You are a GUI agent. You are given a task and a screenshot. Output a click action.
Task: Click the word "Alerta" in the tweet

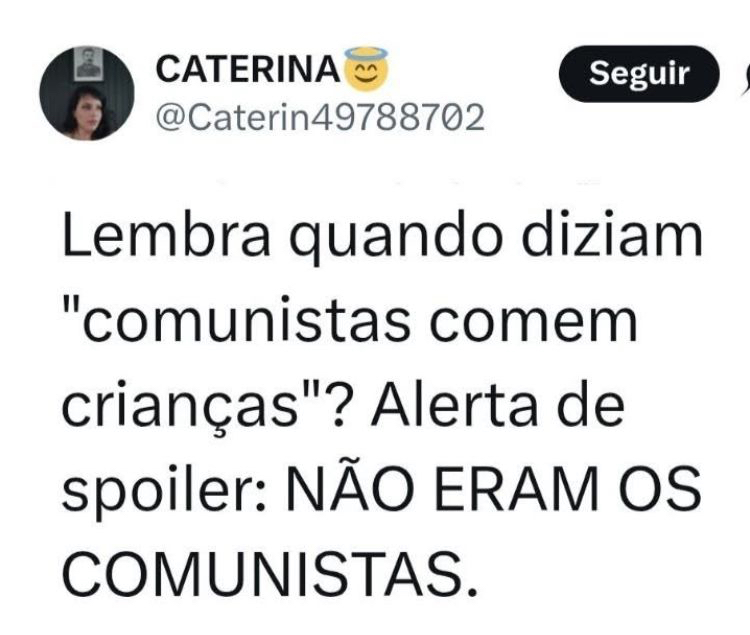[453, 406]
